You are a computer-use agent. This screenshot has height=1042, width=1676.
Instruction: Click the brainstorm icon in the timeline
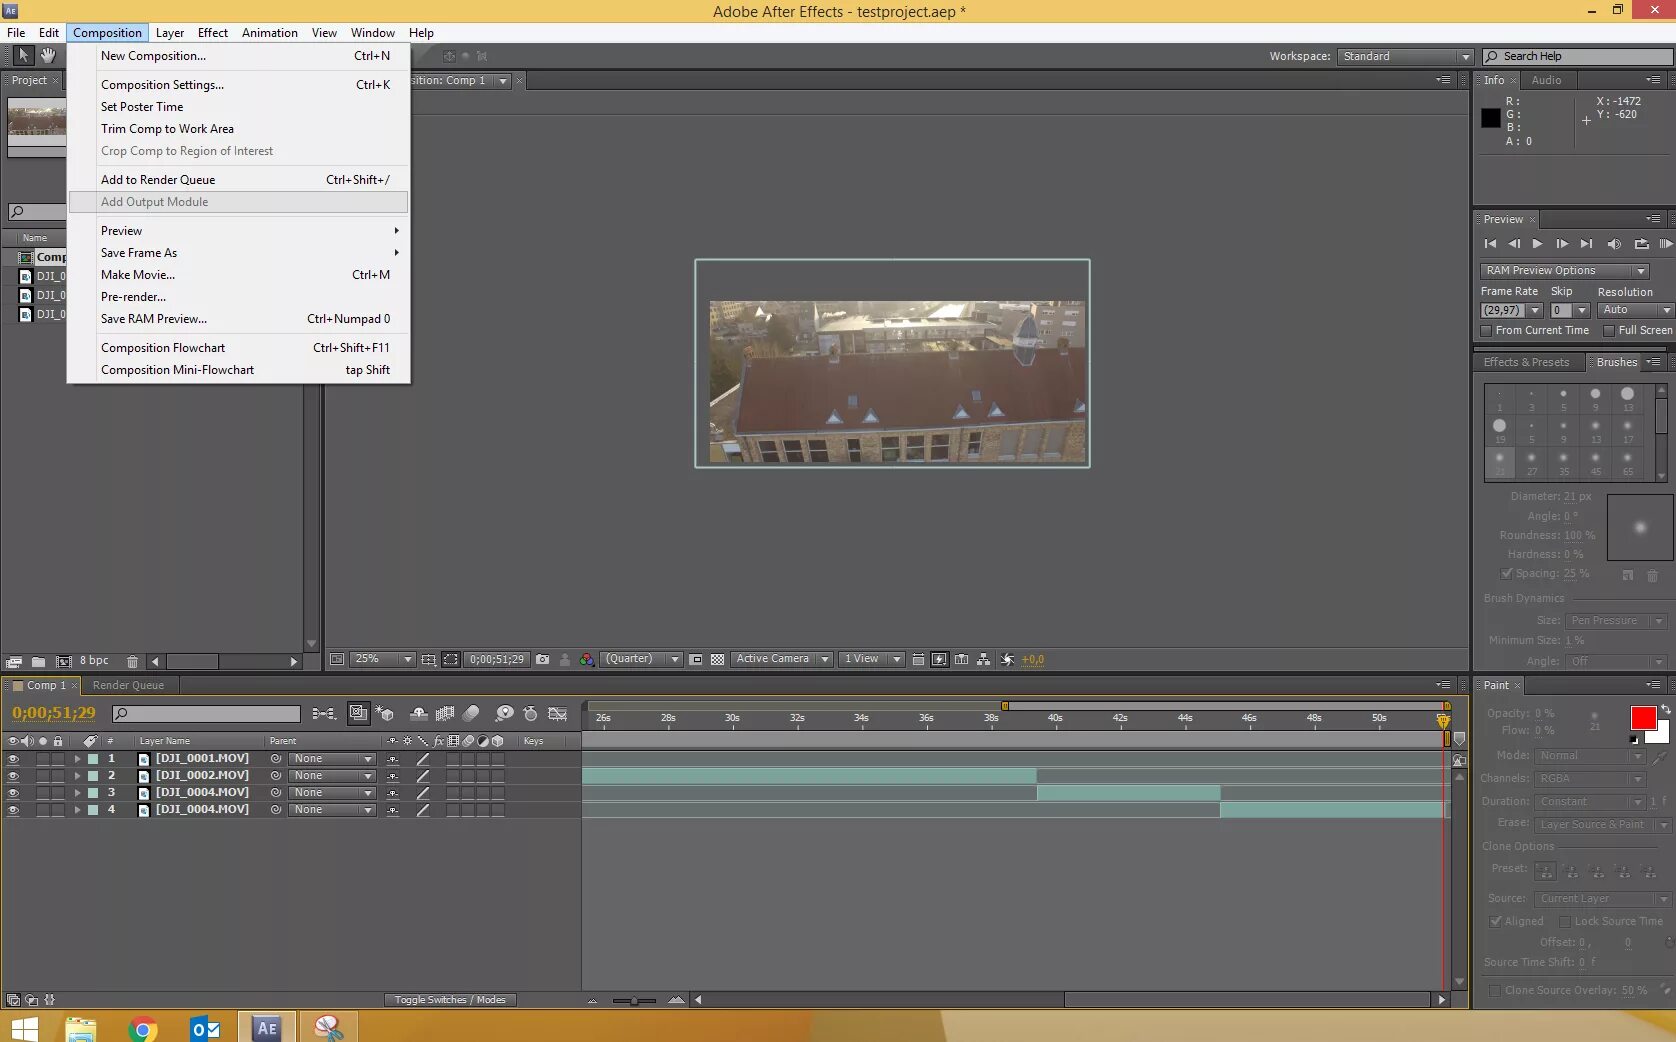[504, 713]
